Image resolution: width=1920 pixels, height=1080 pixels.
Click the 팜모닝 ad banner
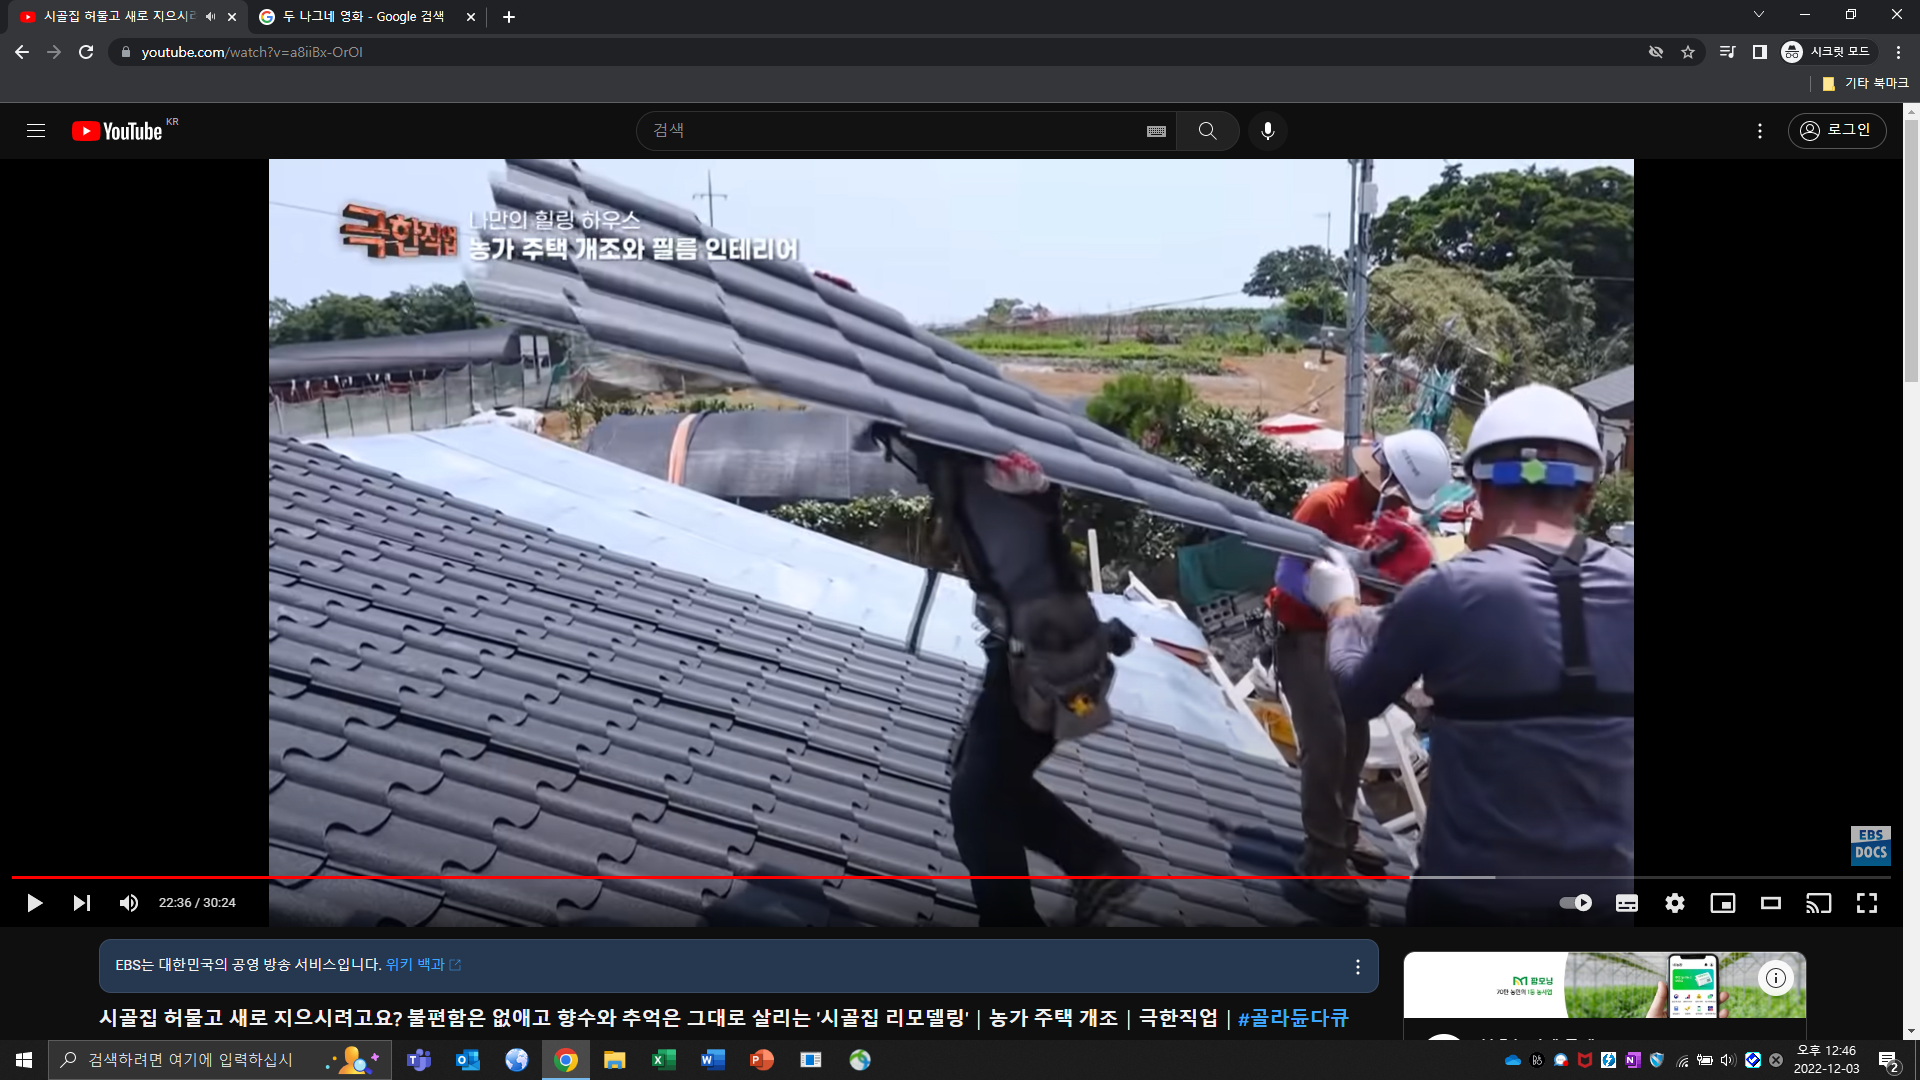click(x=1604, y=985)
